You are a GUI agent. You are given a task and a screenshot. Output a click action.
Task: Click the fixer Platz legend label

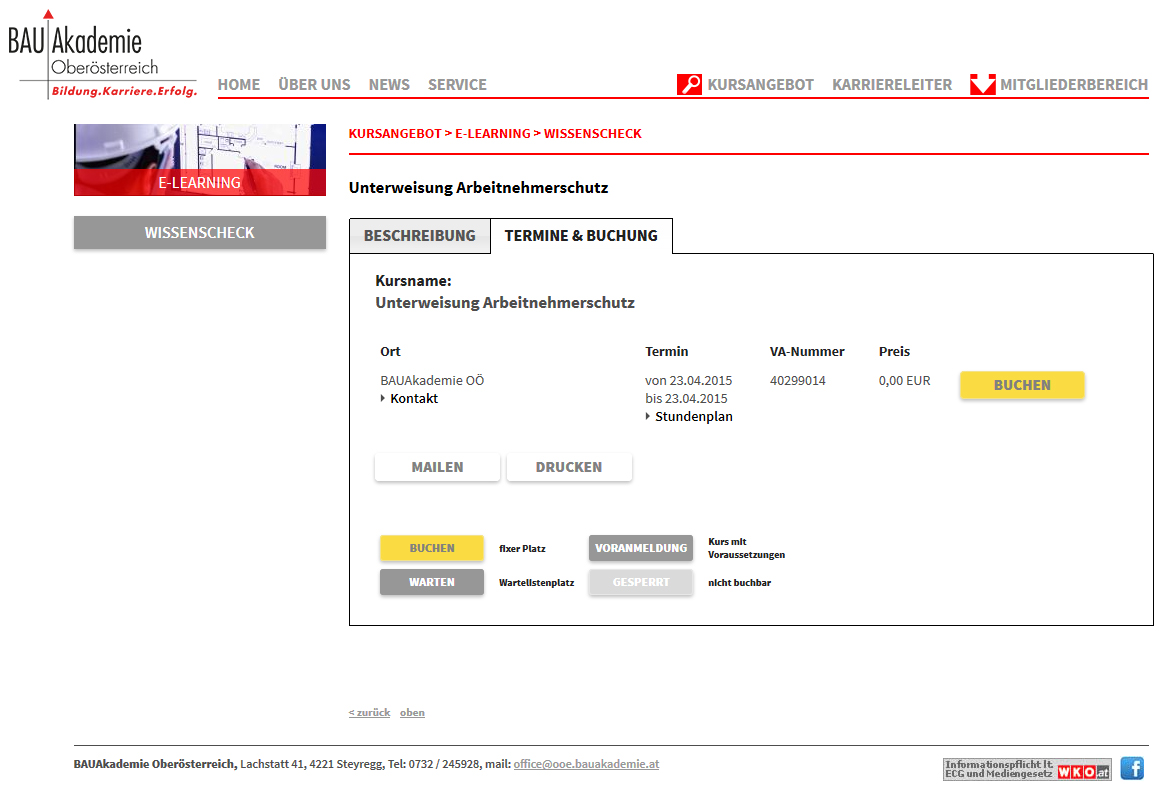click(522, 548)
